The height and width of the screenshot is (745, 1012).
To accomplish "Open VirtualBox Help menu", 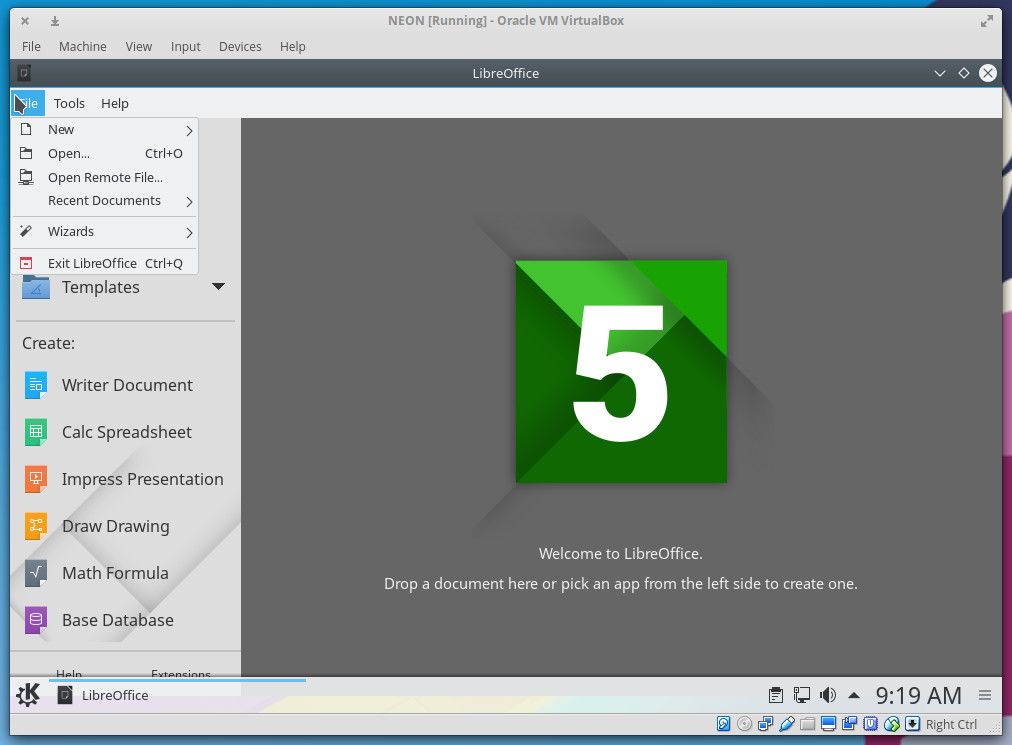I will 292,46.
